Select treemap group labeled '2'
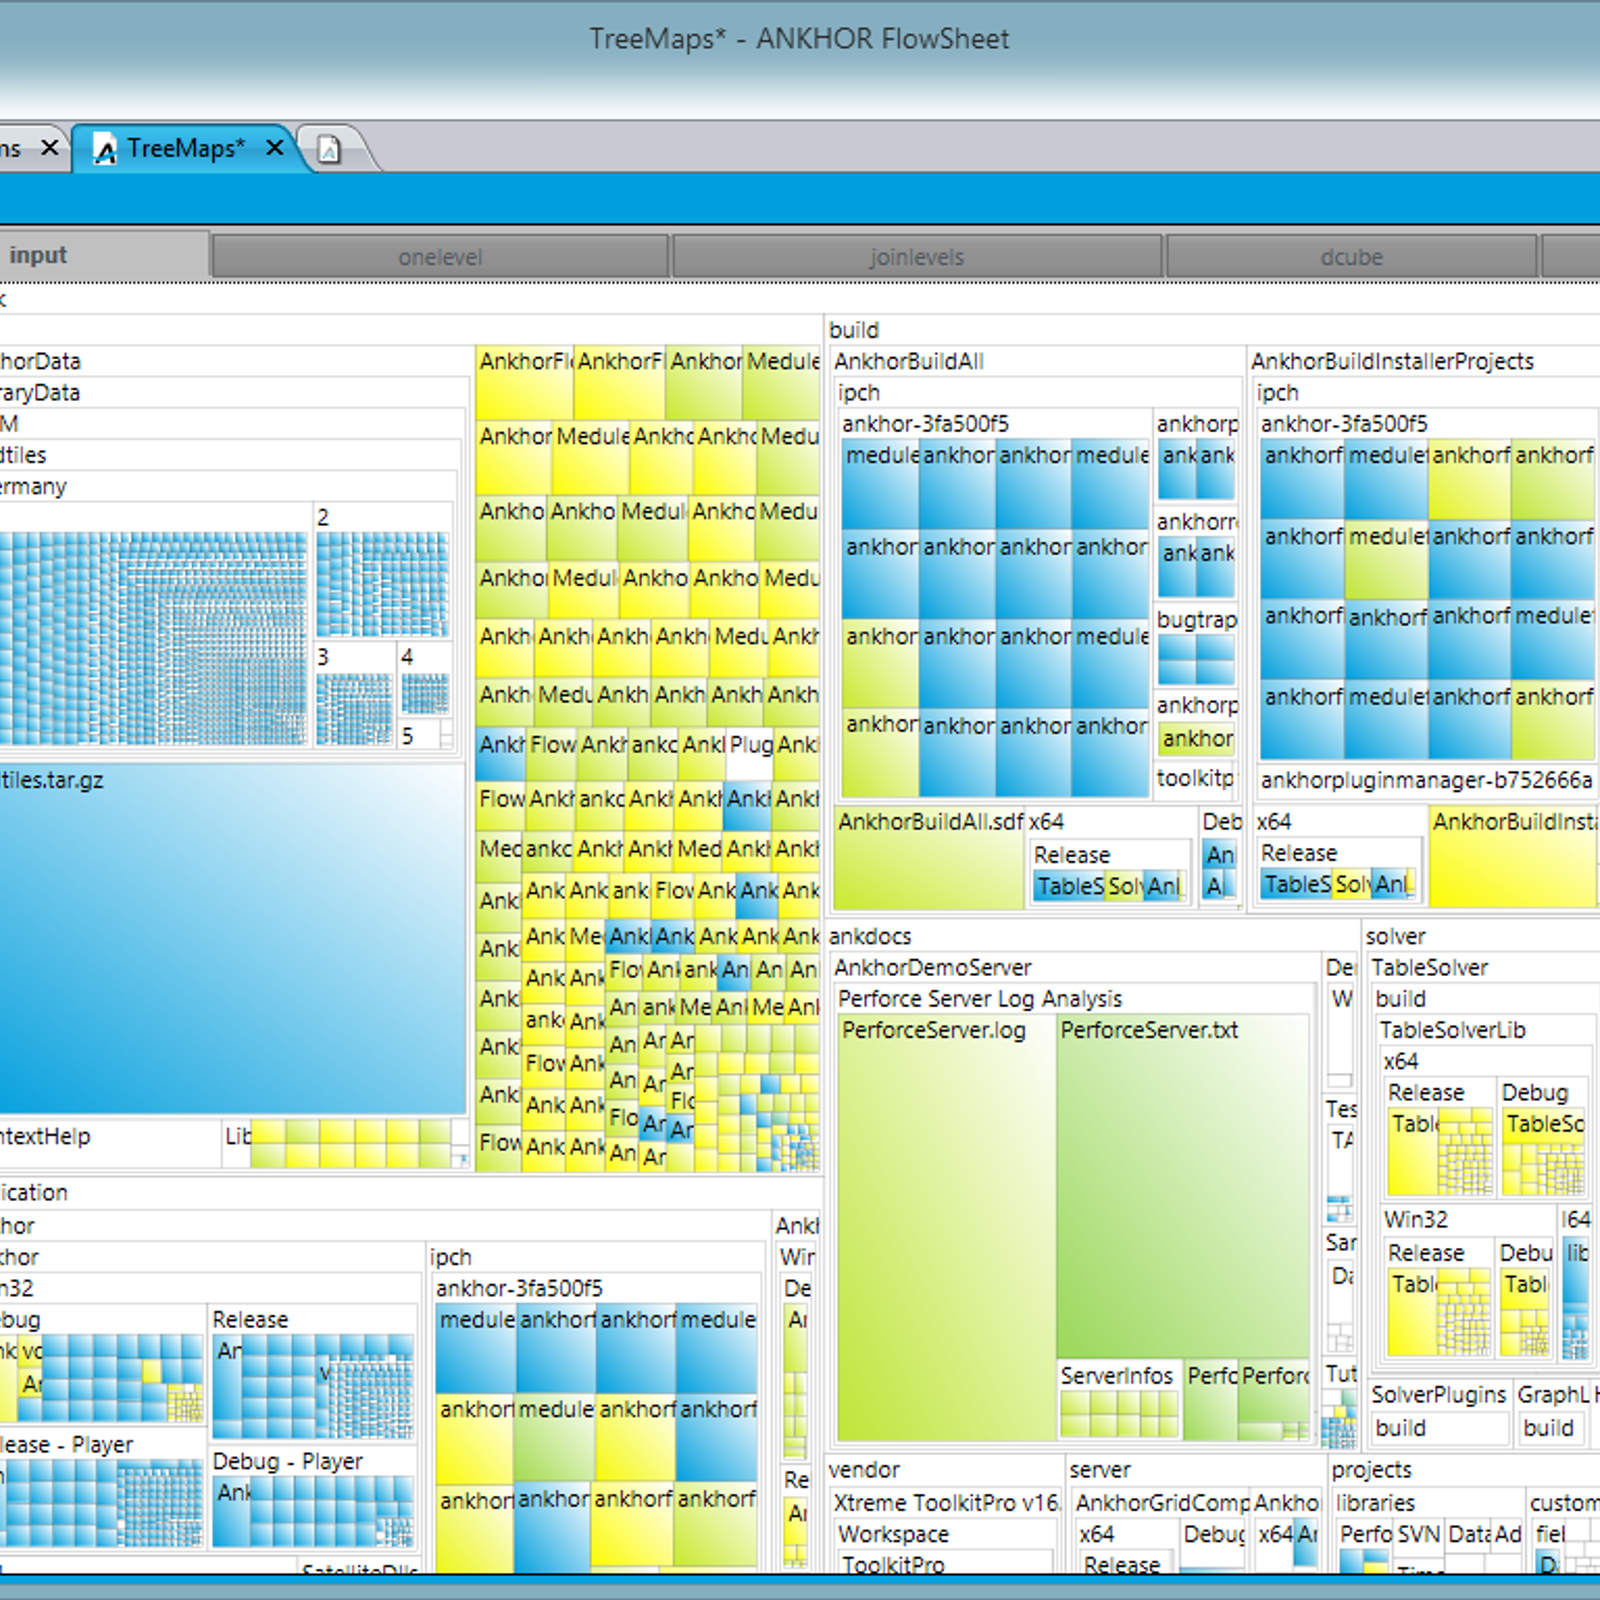The height and width of the screenshot is (1600, 1600). [323, 517]
